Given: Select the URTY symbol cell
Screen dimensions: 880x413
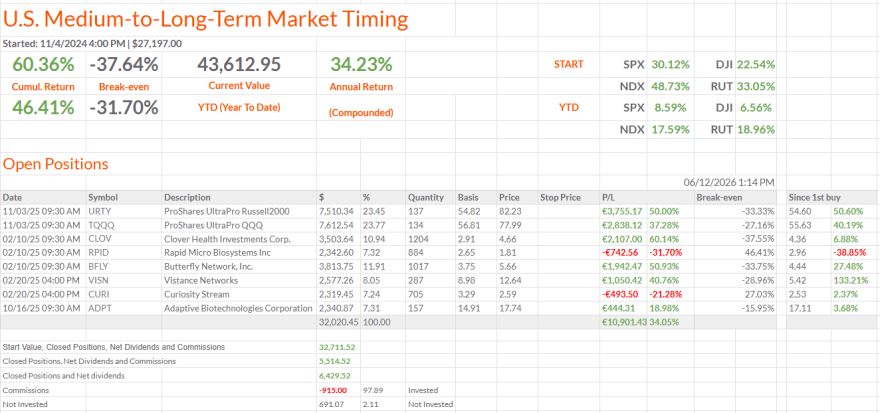Looking at the screenshot, I should click(100, 212).
